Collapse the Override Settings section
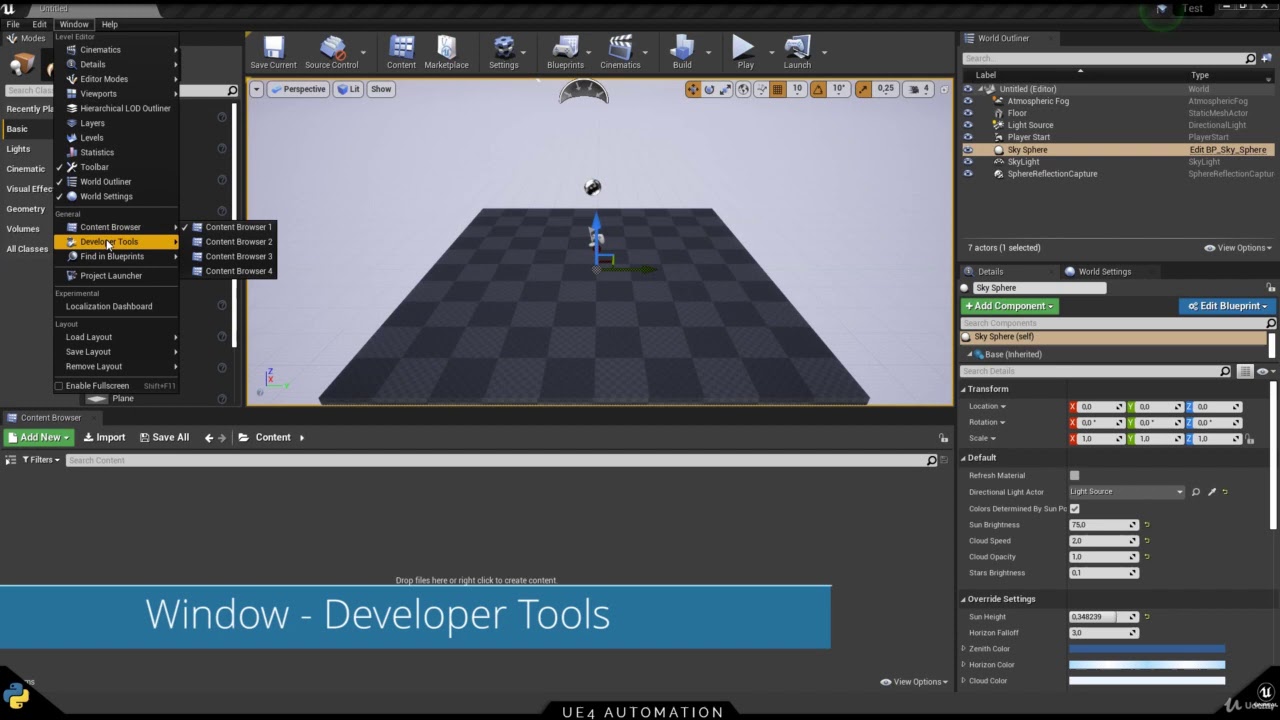The image size is (1280, 720). [964, 599]
